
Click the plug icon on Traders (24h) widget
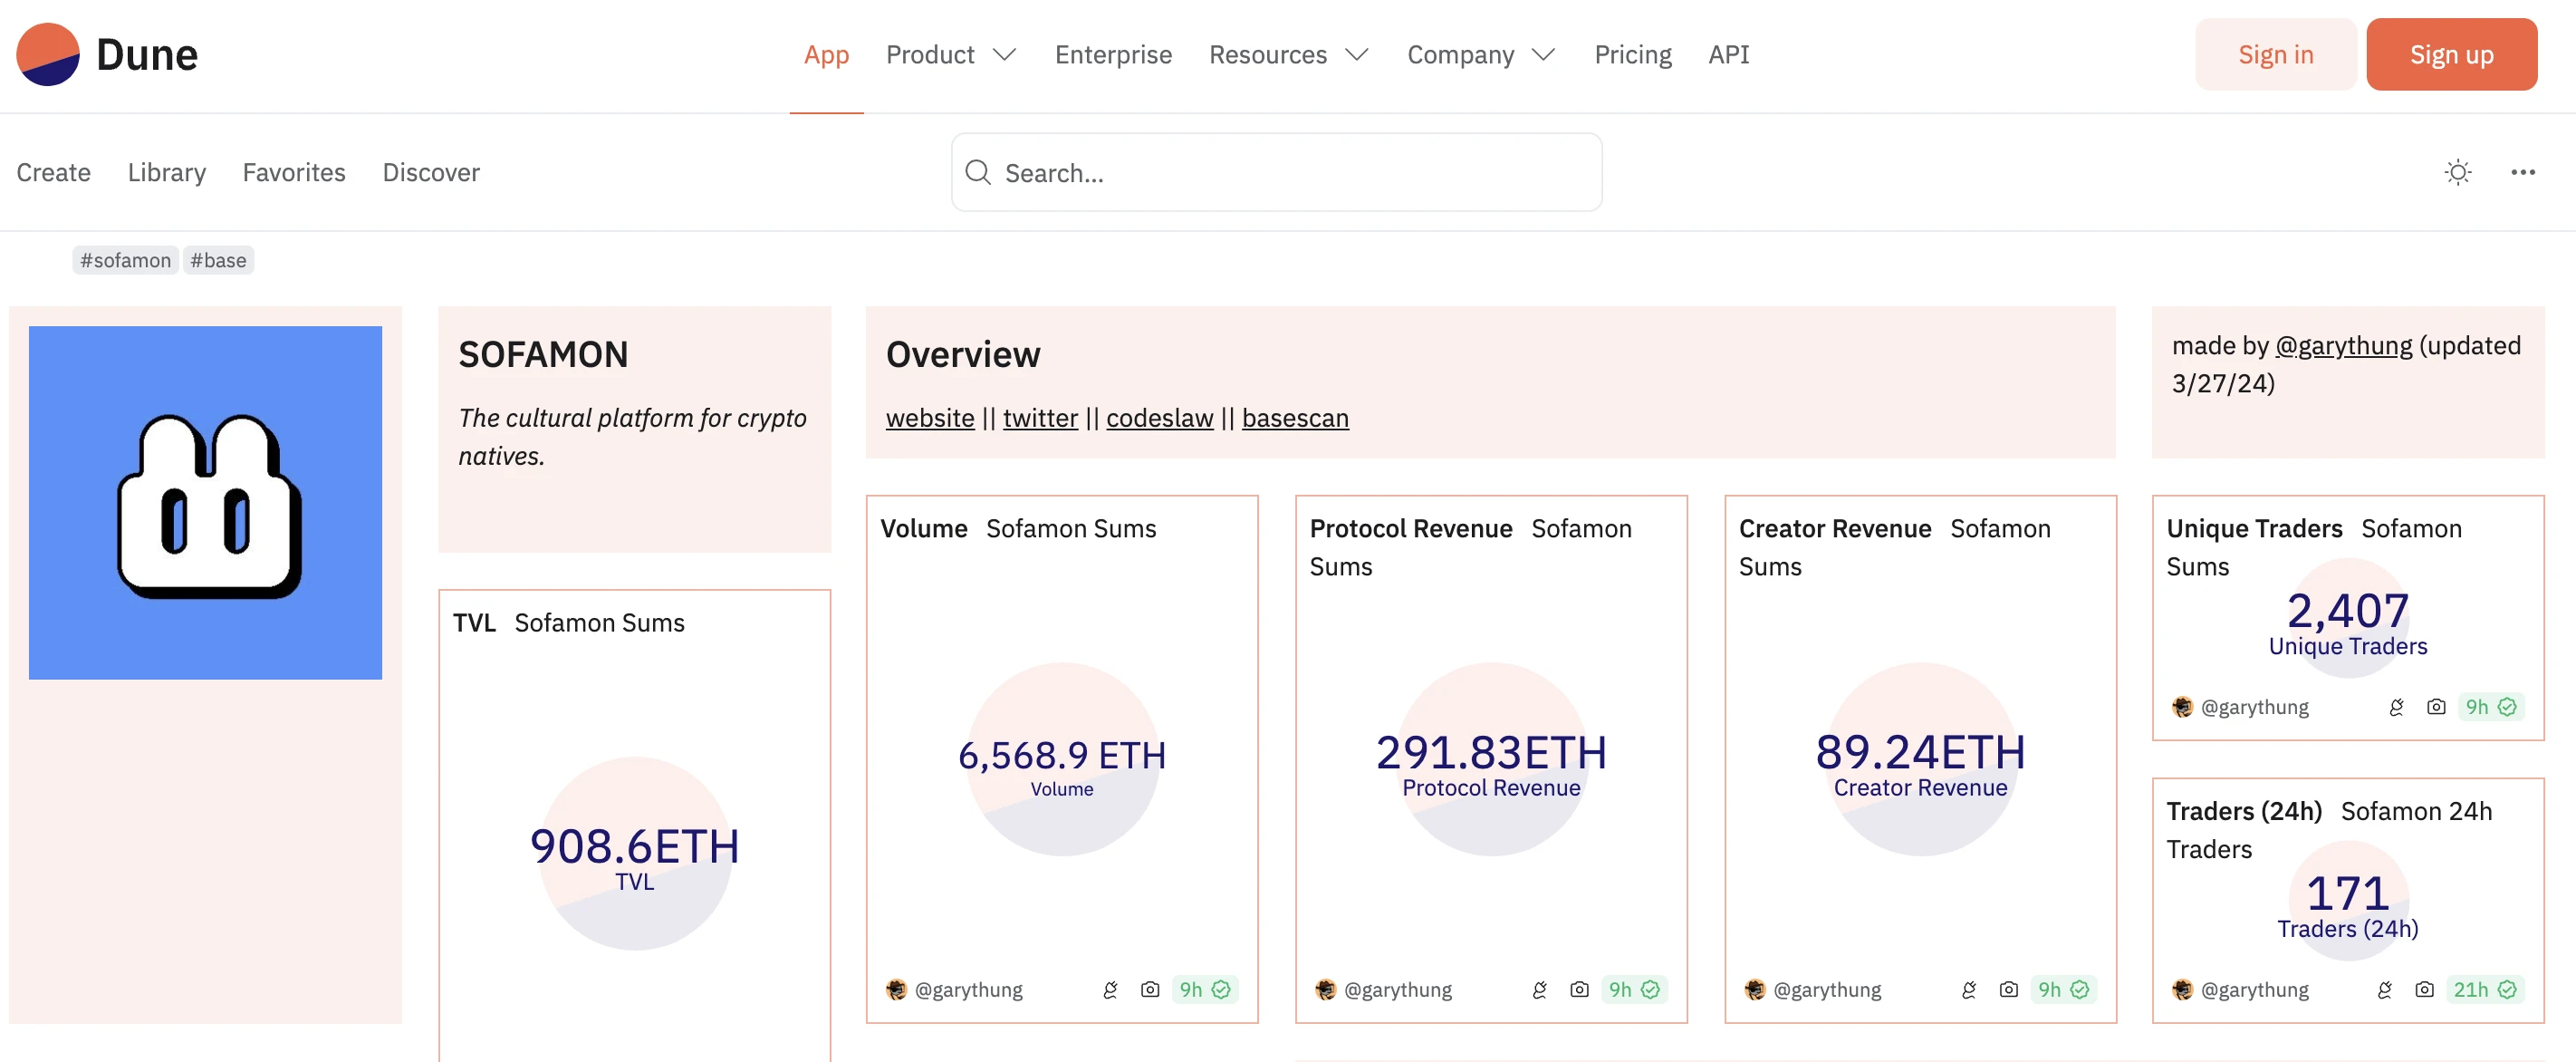(x=2384, y=989)
